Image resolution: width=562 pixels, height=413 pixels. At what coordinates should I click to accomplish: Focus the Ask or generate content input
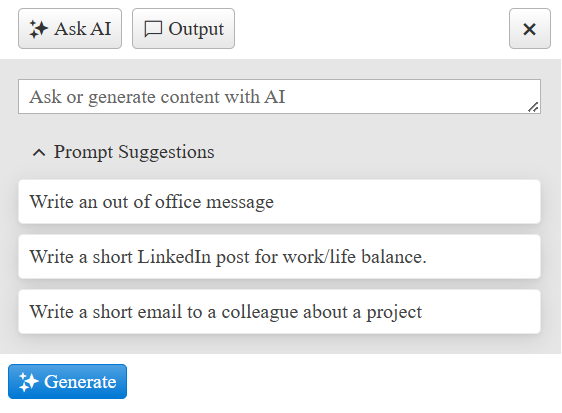click(x=279, y=97)
